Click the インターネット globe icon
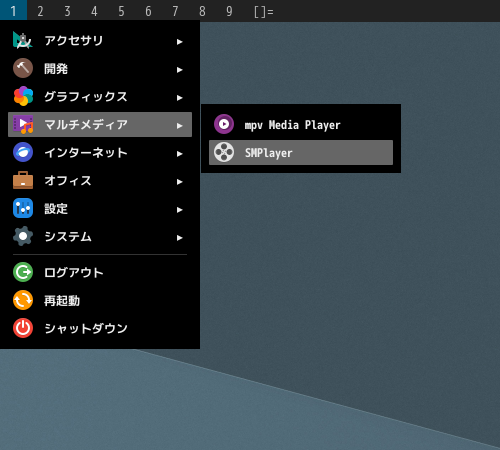 click(x=23, y=152)
